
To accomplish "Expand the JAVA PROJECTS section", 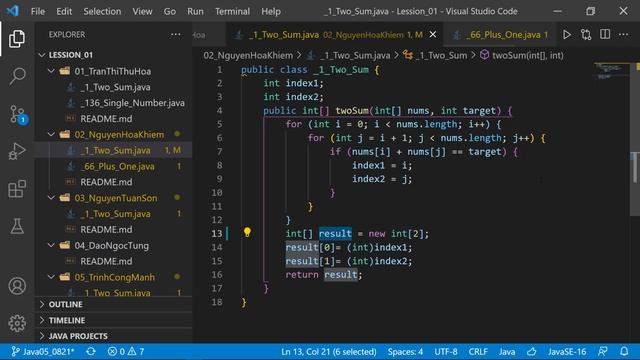I will 113,336.
